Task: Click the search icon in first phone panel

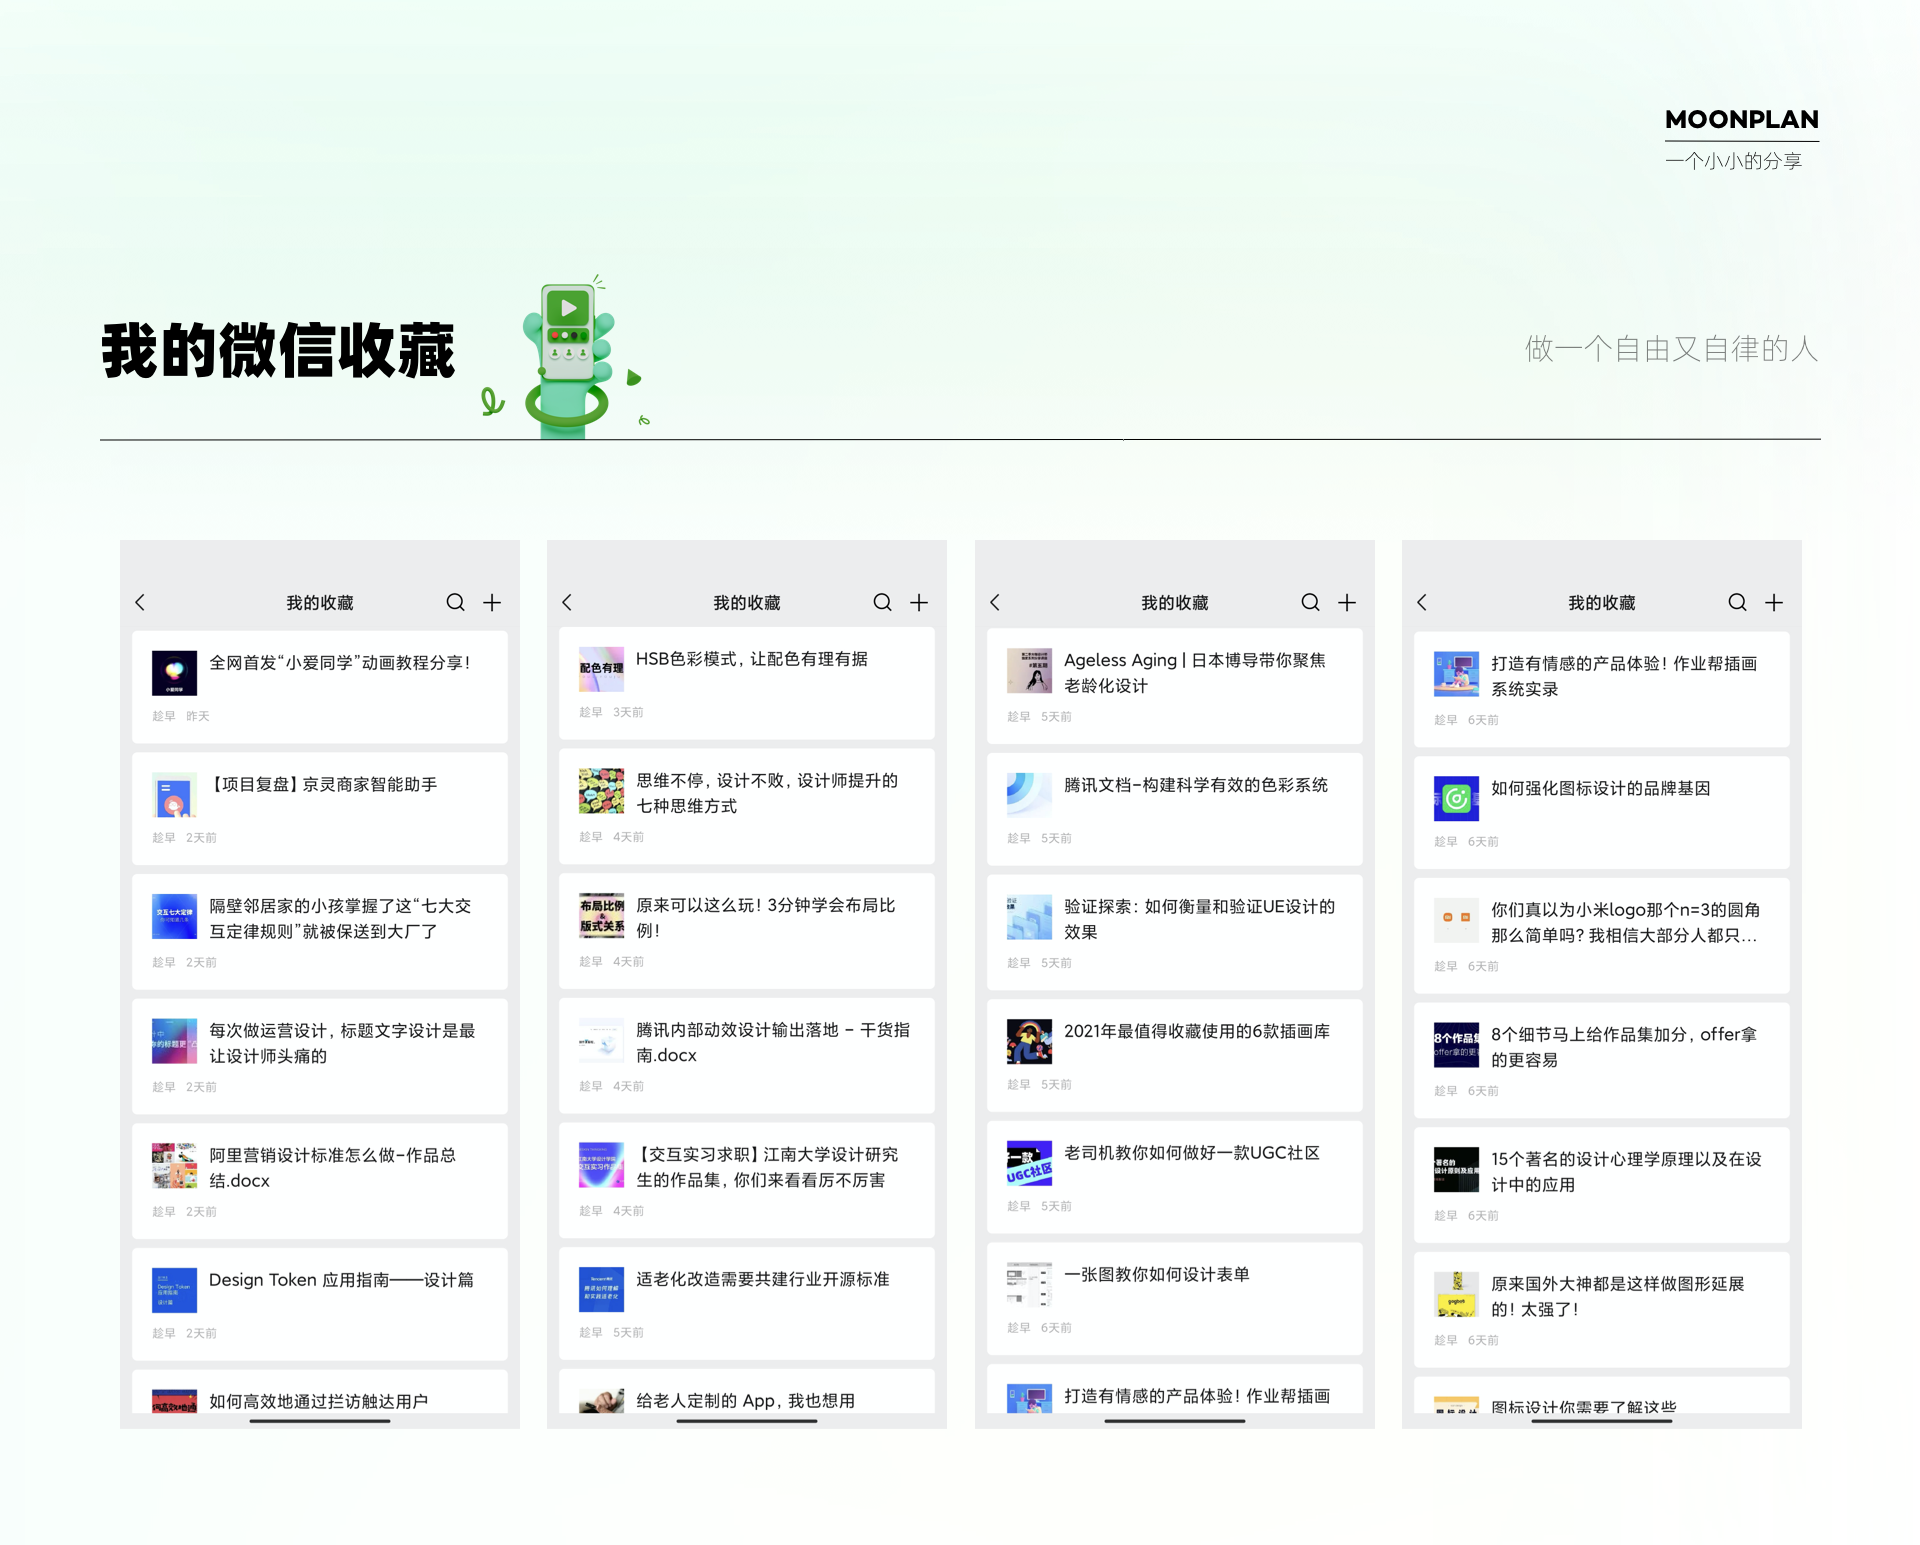Action: point(455,602)
